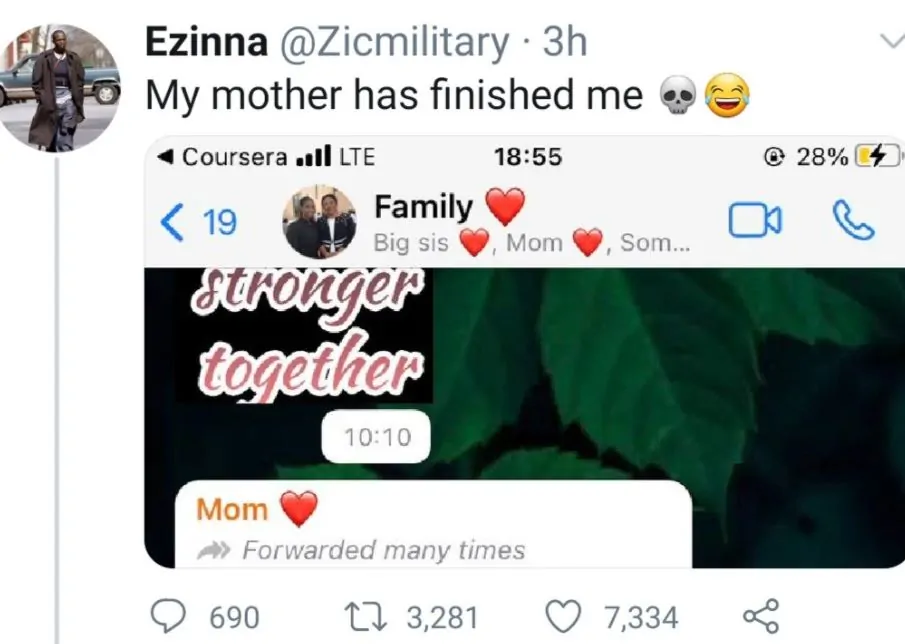Open the Family group info title
The height and width of the screenshot is (644, 905).
(424, 208)
